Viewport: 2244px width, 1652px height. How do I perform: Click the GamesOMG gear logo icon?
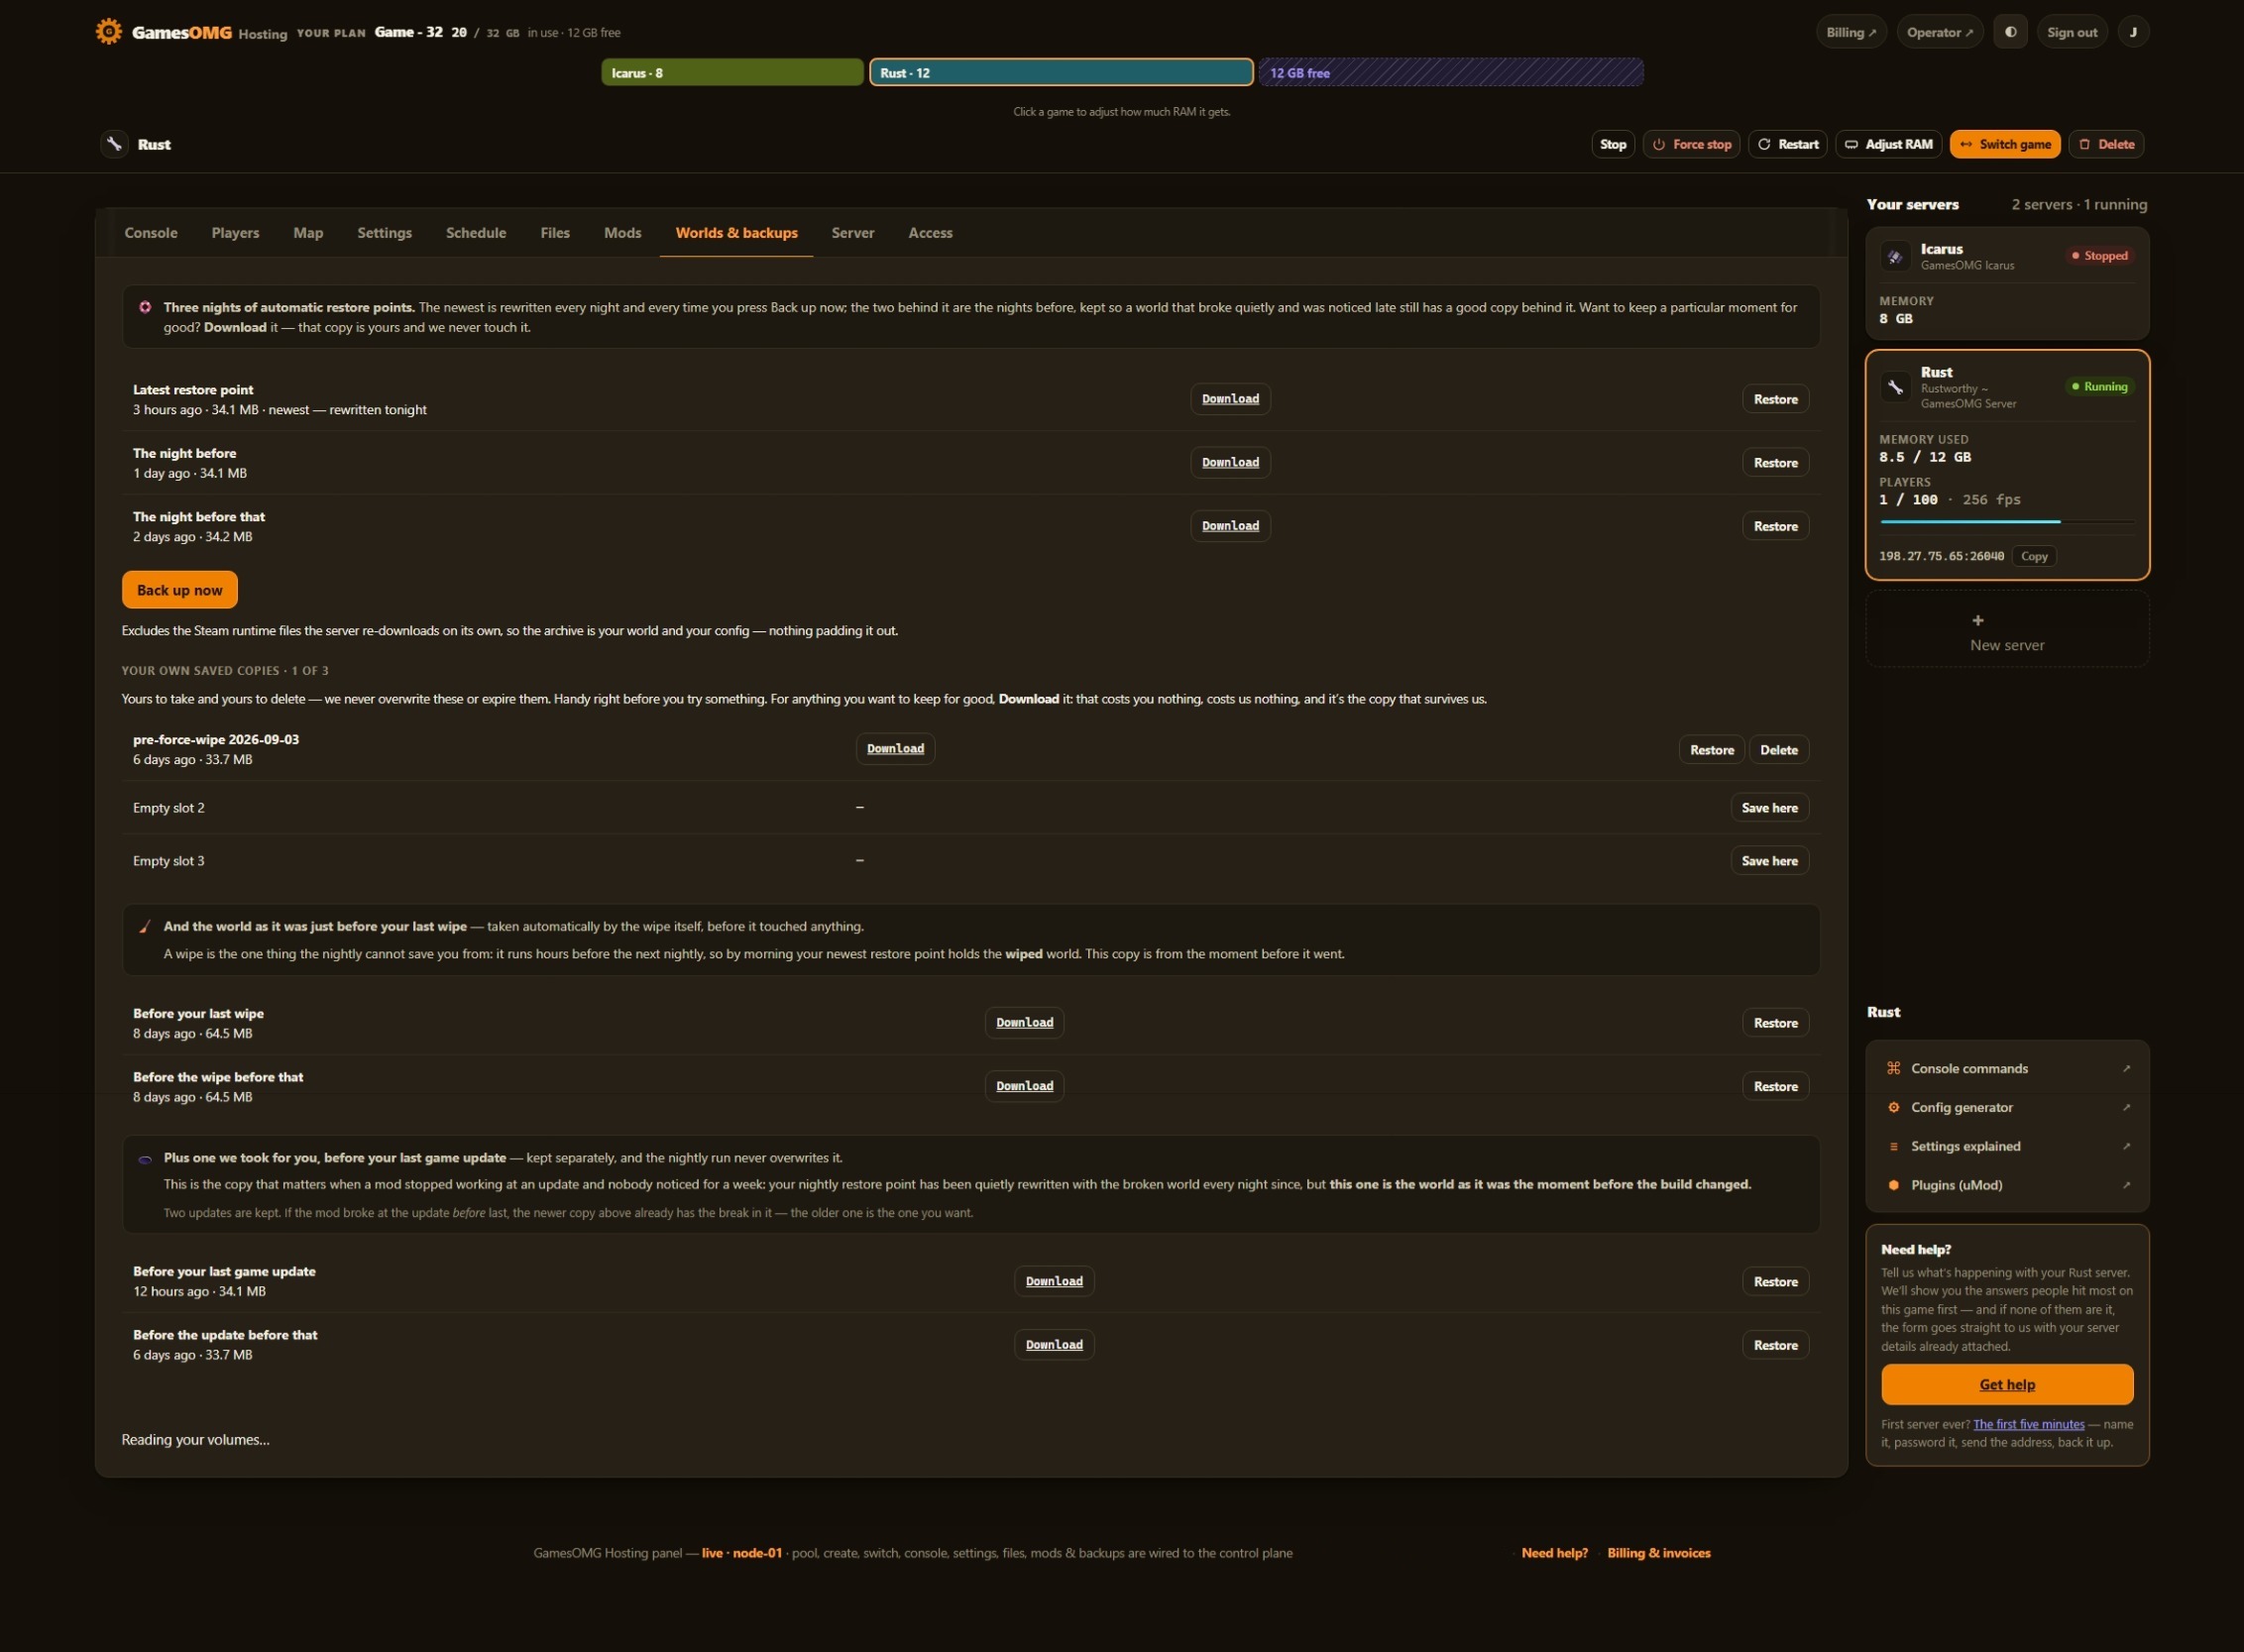109,31
